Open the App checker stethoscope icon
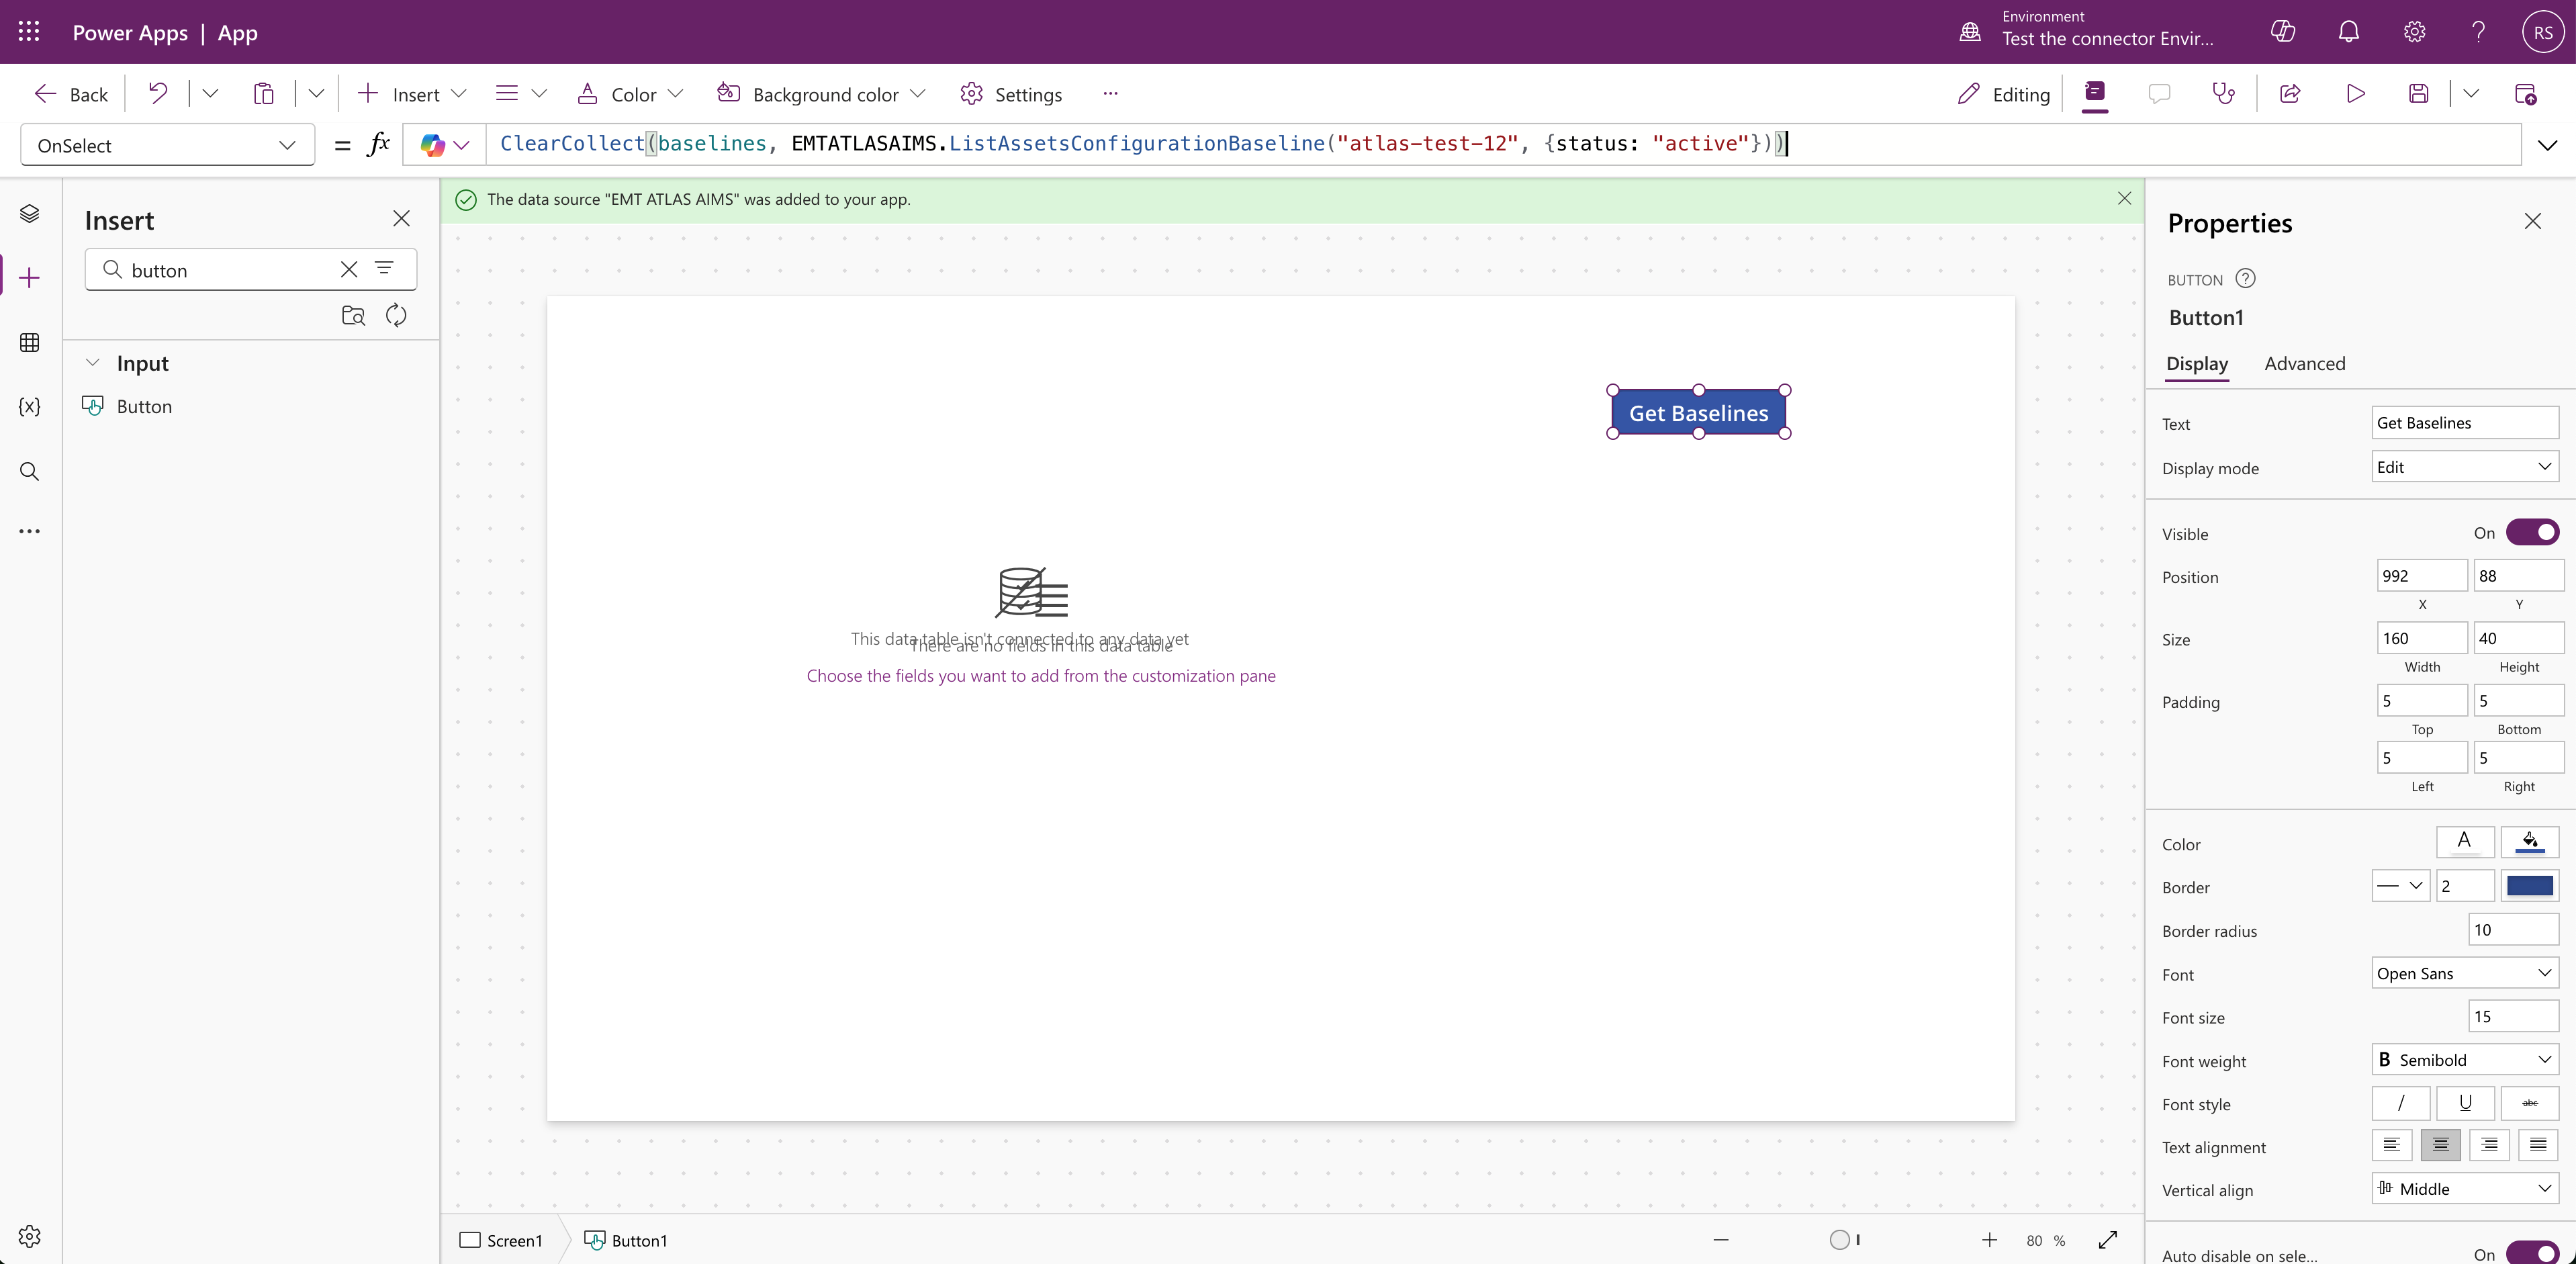The height and width of the screenshot is (1264, 2576). point(2223,94)
